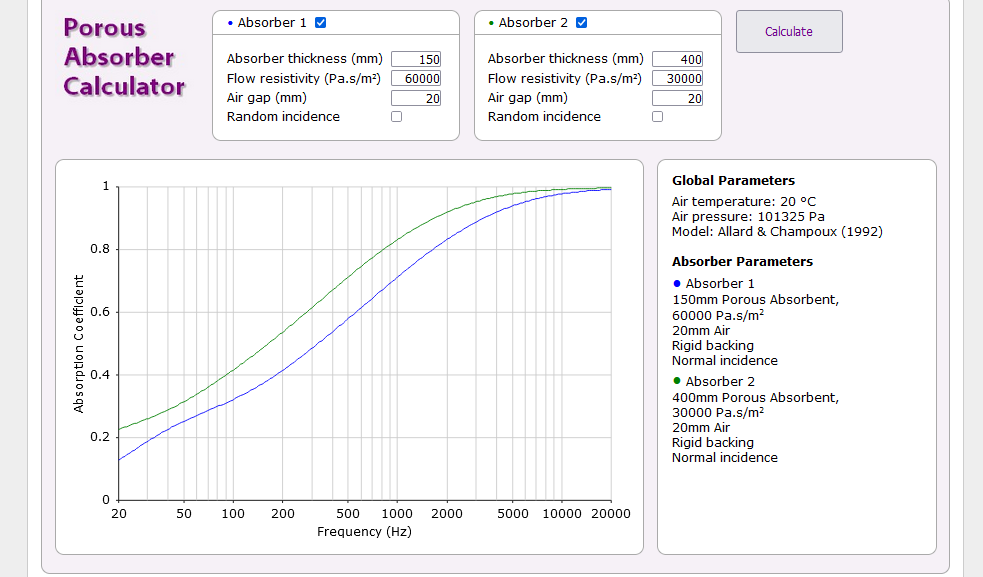This screenshot has height=577, width=983.
Task: Focus the Absorber 1 thickness field
Action: click(416, 59)
